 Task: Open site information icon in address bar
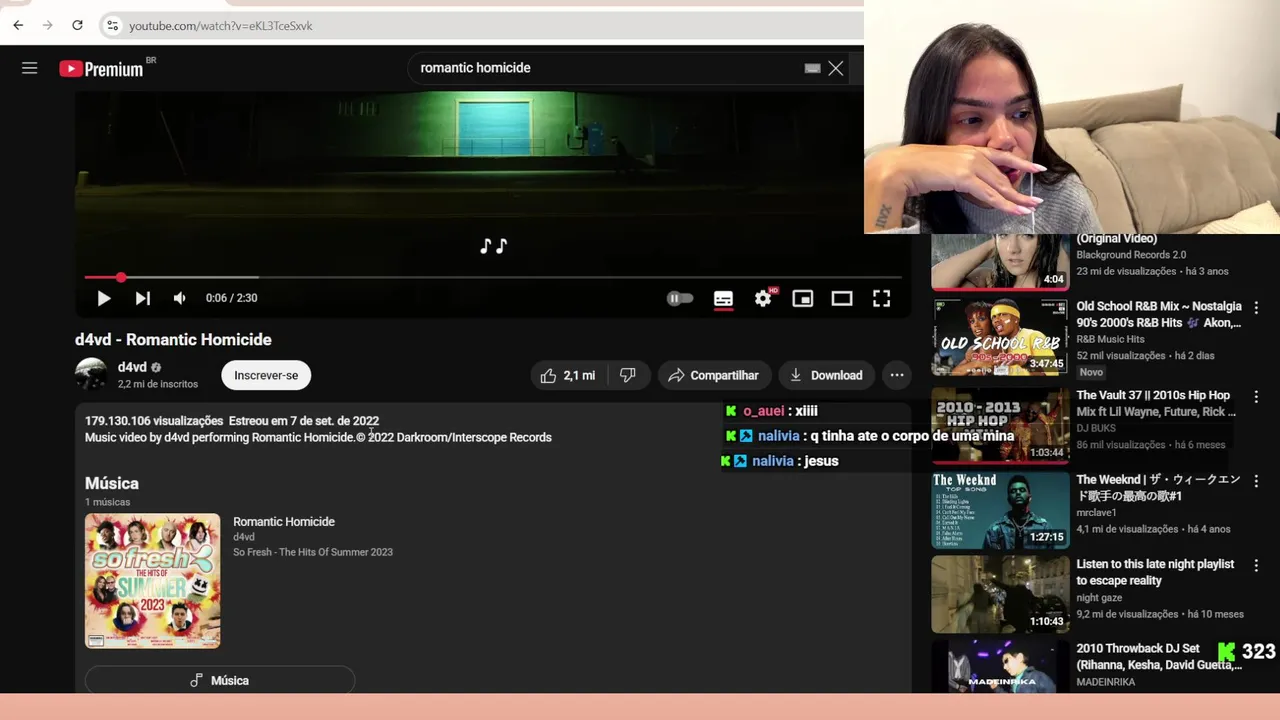click(112, 25)
